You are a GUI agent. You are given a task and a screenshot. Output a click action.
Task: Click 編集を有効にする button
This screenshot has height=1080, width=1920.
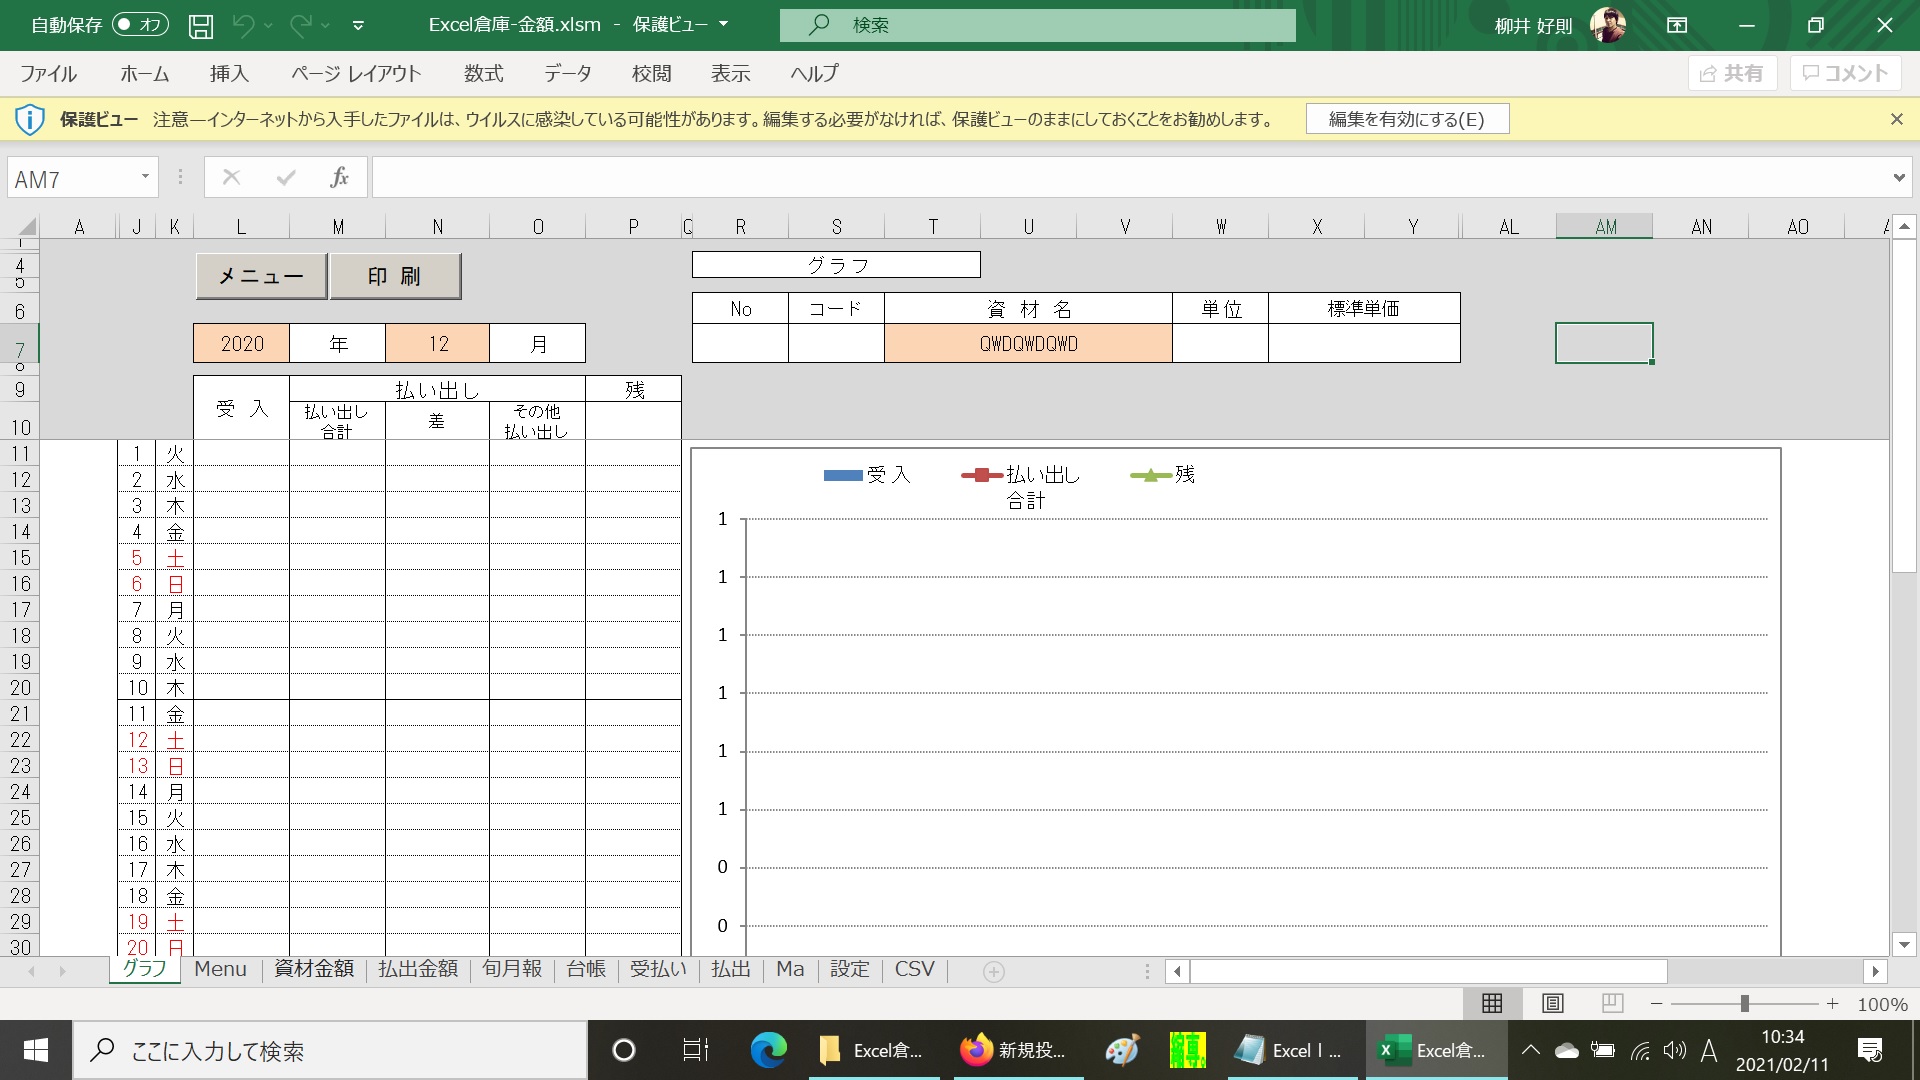[x=1406, y=119]
